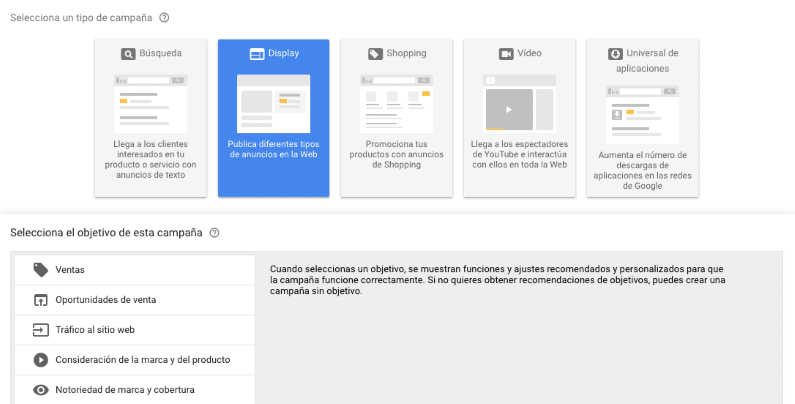Click the Display ad layout illustration
The width and height of the screenshot is (795, 404).
(273, 104)
